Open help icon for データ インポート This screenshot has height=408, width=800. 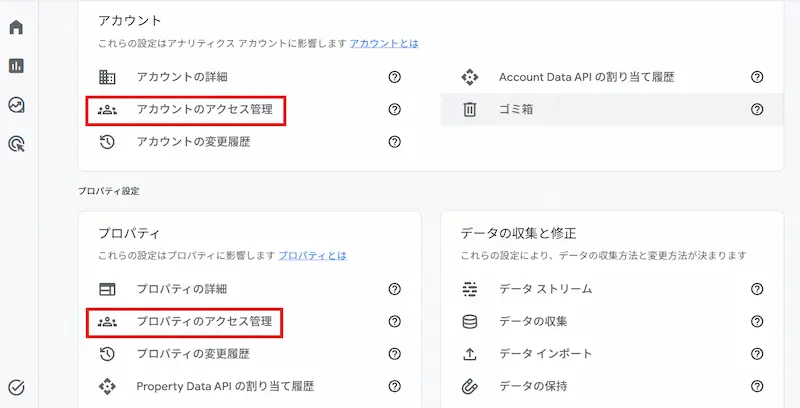757,354
